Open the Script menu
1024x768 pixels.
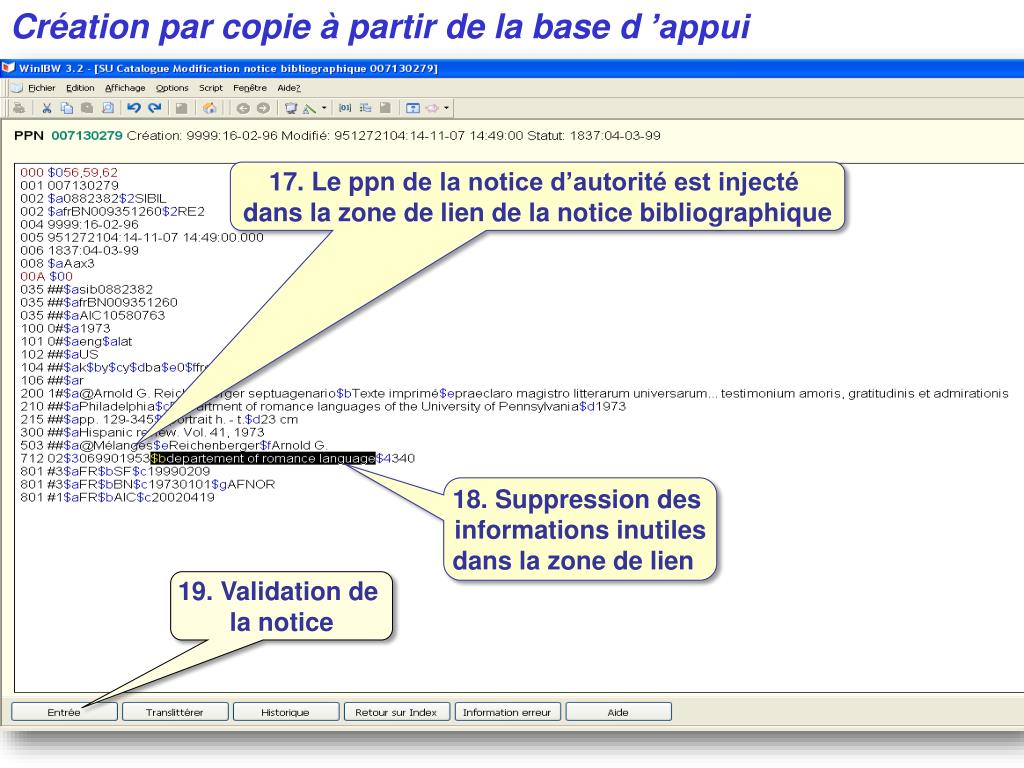[x=211, y=88]
